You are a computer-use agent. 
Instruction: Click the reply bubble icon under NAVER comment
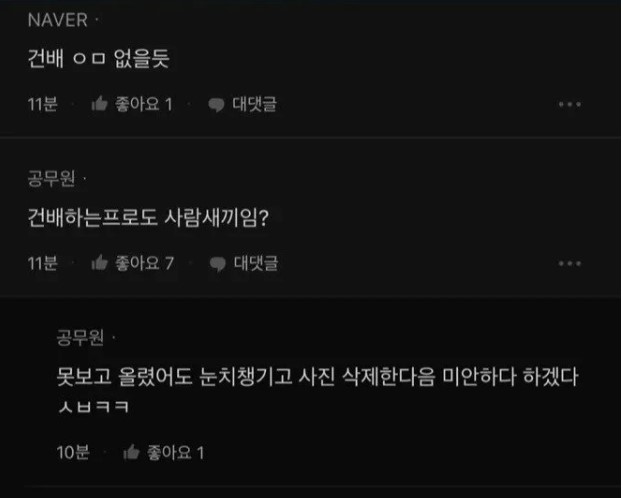click(217, 105)
